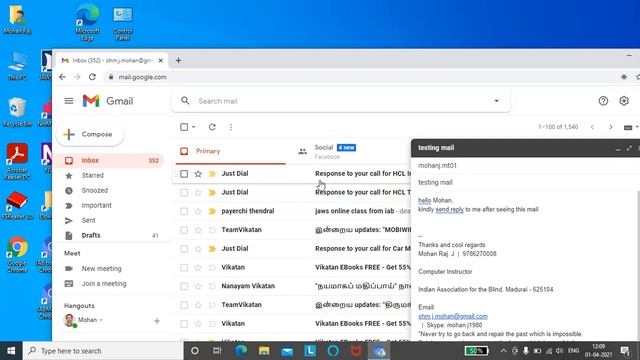The width and height of the screenshot is (640, 360).
Task: Go back in the browser
Action: [62, 77]
